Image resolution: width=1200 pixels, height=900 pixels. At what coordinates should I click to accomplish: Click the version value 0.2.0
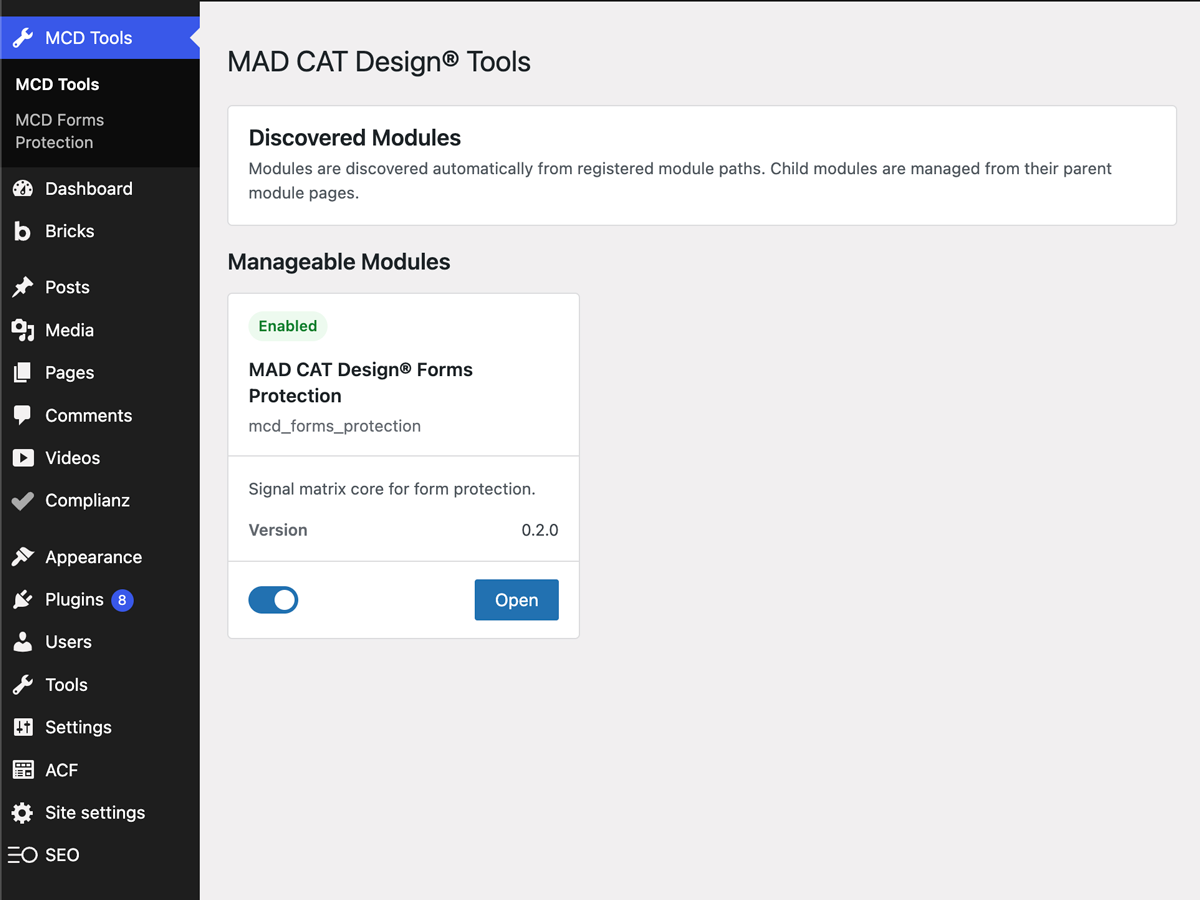(540, 530)
